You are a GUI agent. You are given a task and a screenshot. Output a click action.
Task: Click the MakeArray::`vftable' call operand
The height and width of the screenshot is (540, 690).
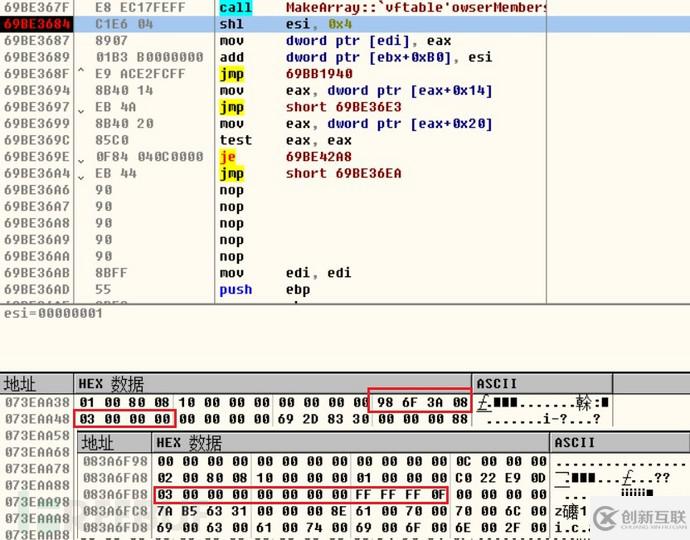(416, 7)
